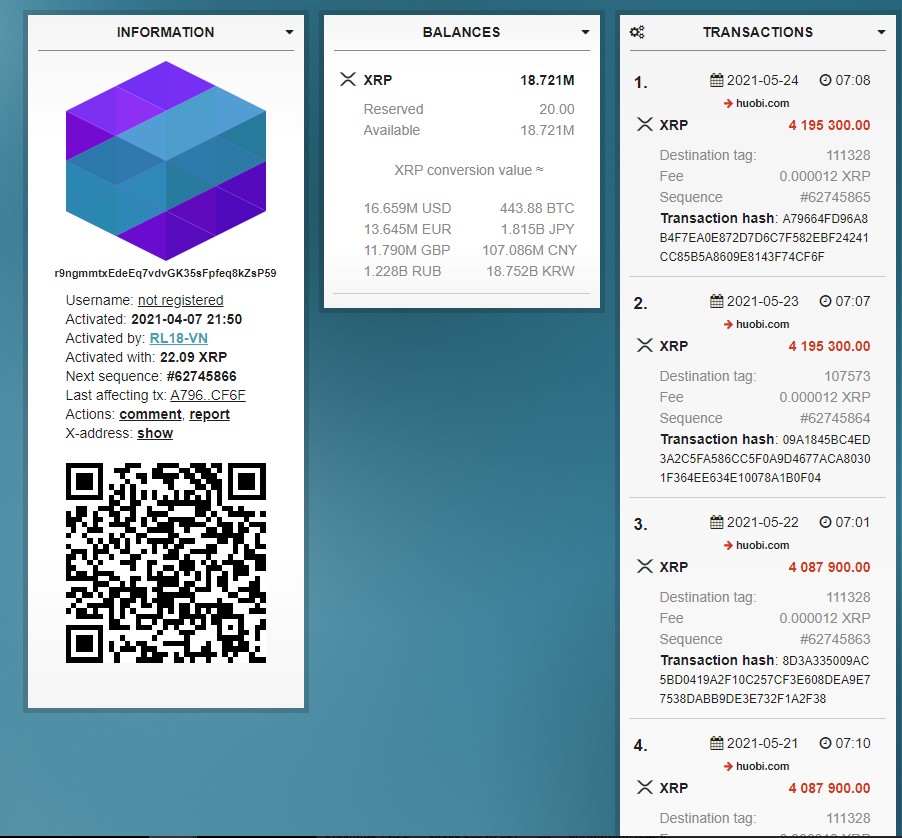Click the A796..CF6F last affecting transaction link
The image size is (902, 838).
click(207, 395)
